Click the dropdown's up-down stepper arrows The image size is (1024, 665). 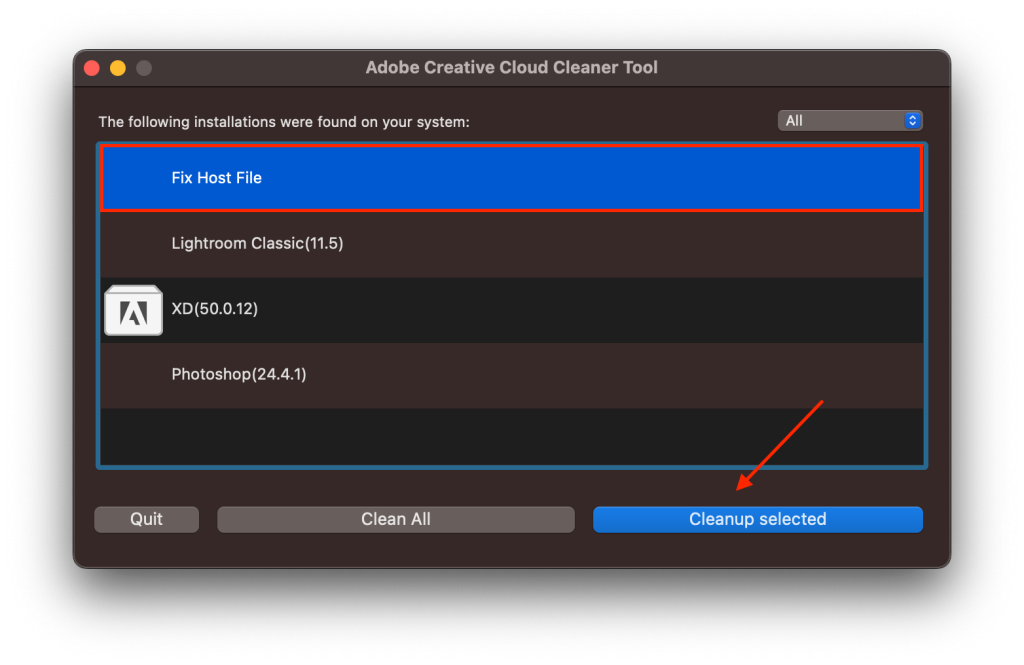coord(911,120)
